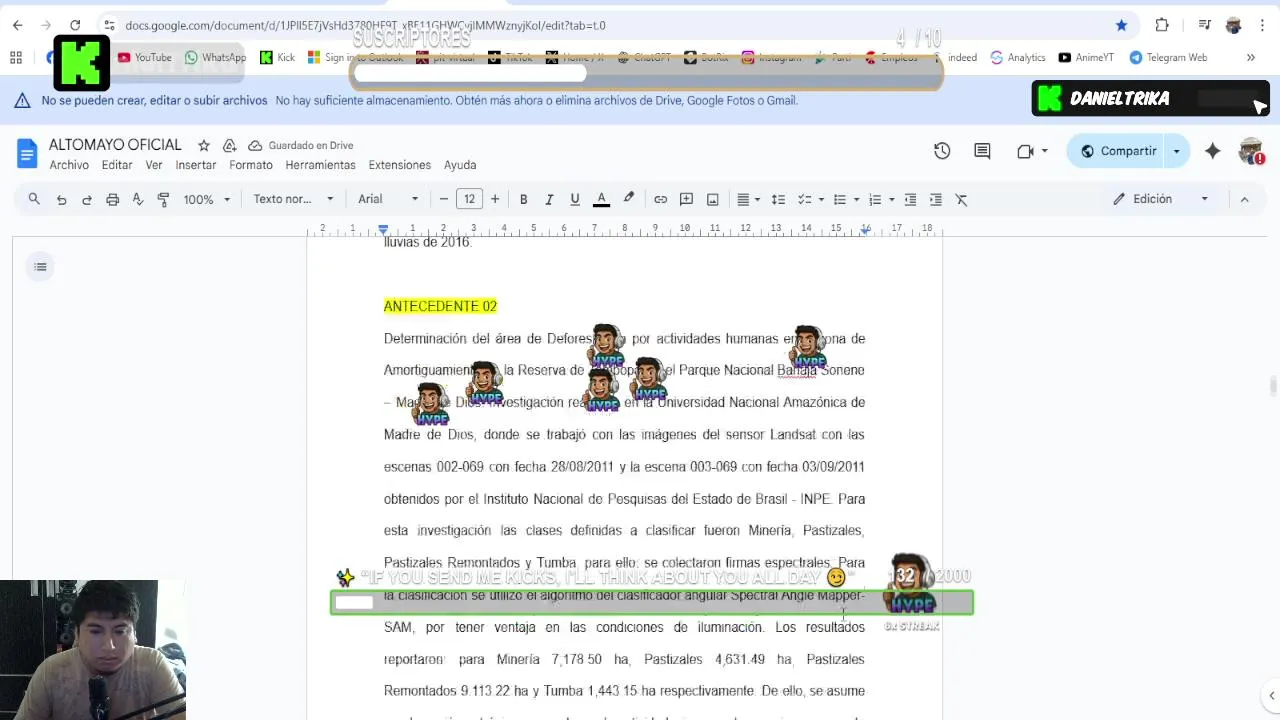The height and width of the screenshot is (720, 1280).
Task: Redo the last action
Action: (87, 199)
